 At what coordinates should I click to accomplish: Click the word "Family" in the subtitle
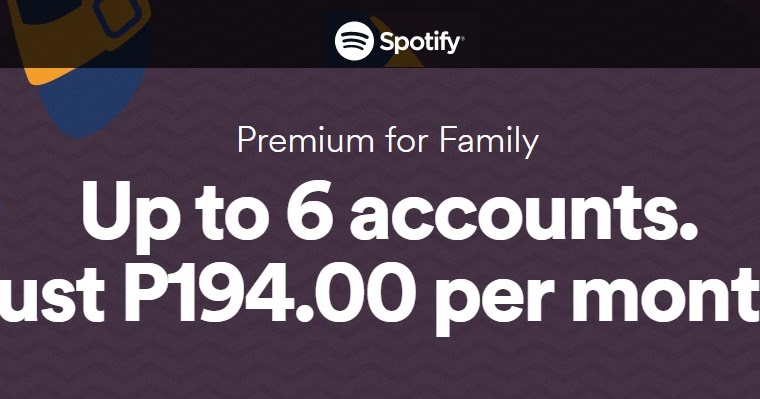(489, 142)
